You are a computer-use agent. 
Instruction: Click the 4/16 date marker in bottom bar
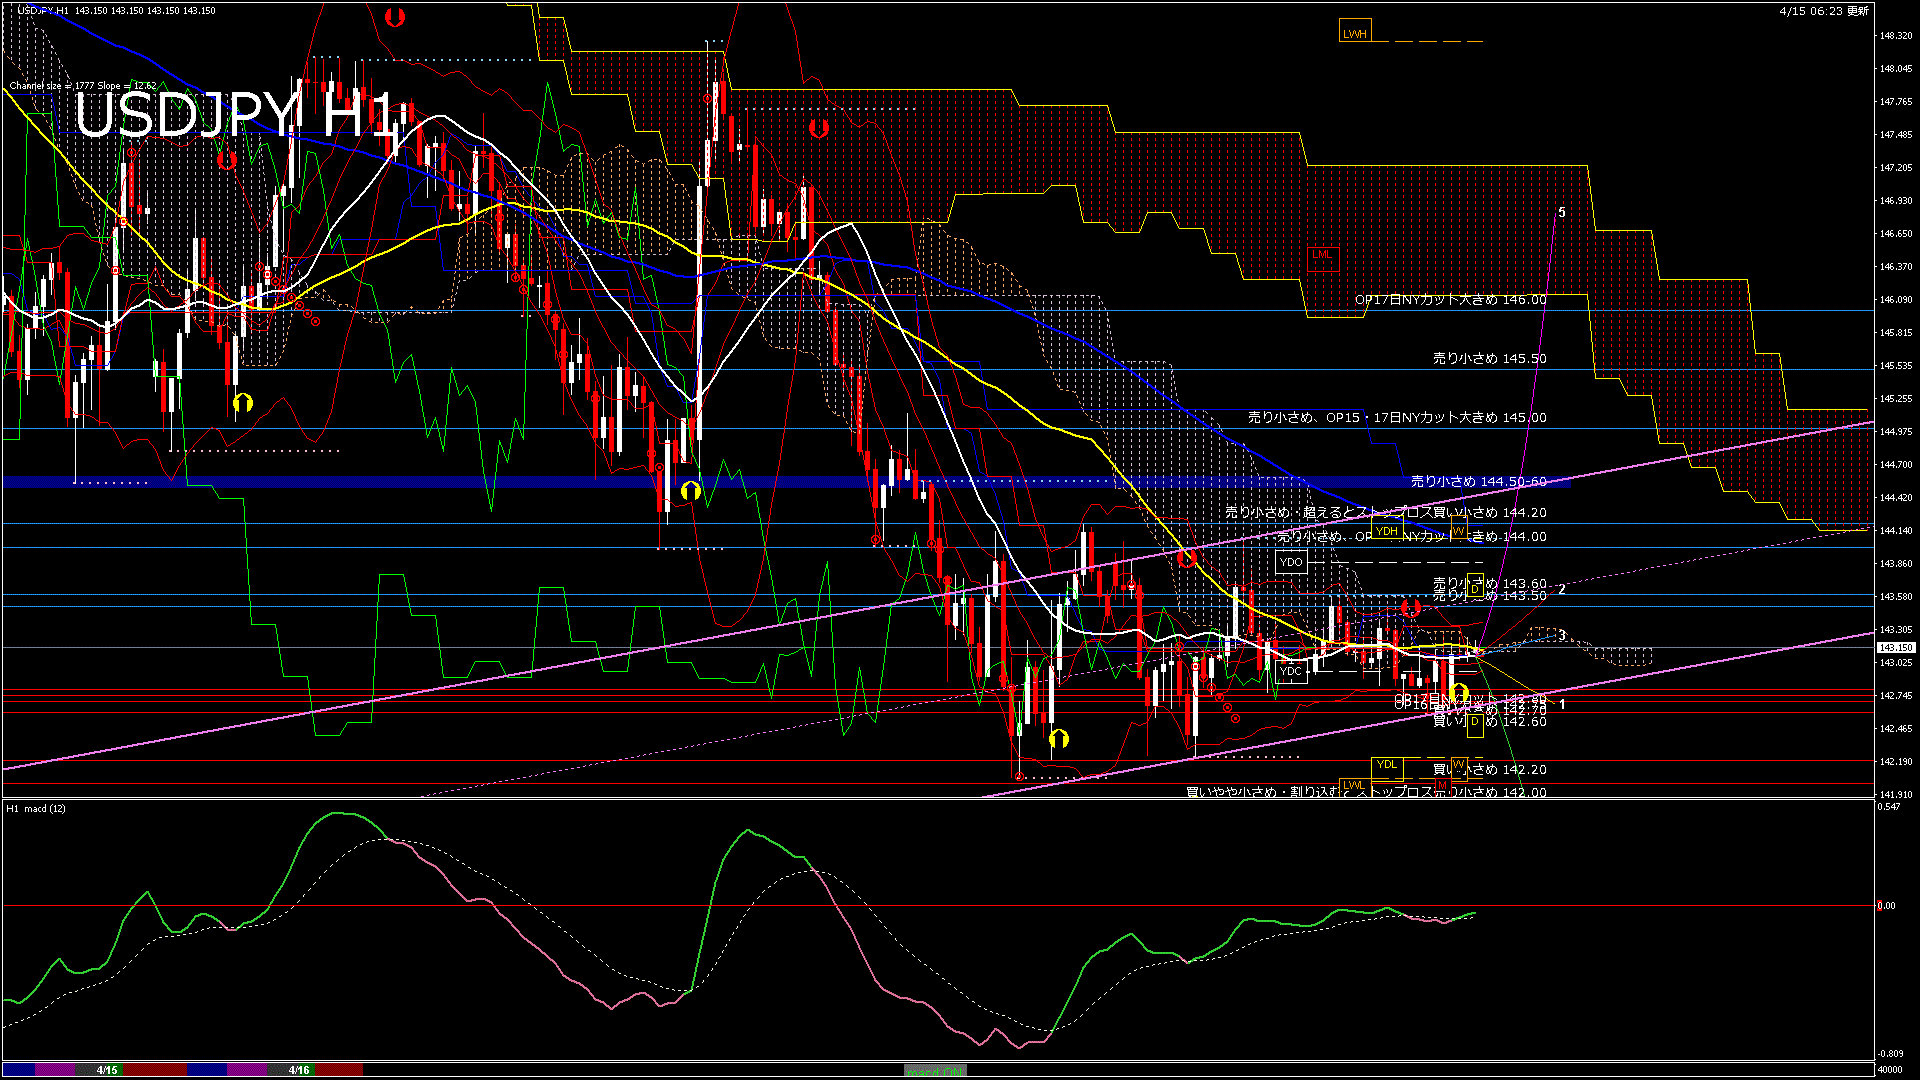pyautogui.click(x=299, y=1070)
